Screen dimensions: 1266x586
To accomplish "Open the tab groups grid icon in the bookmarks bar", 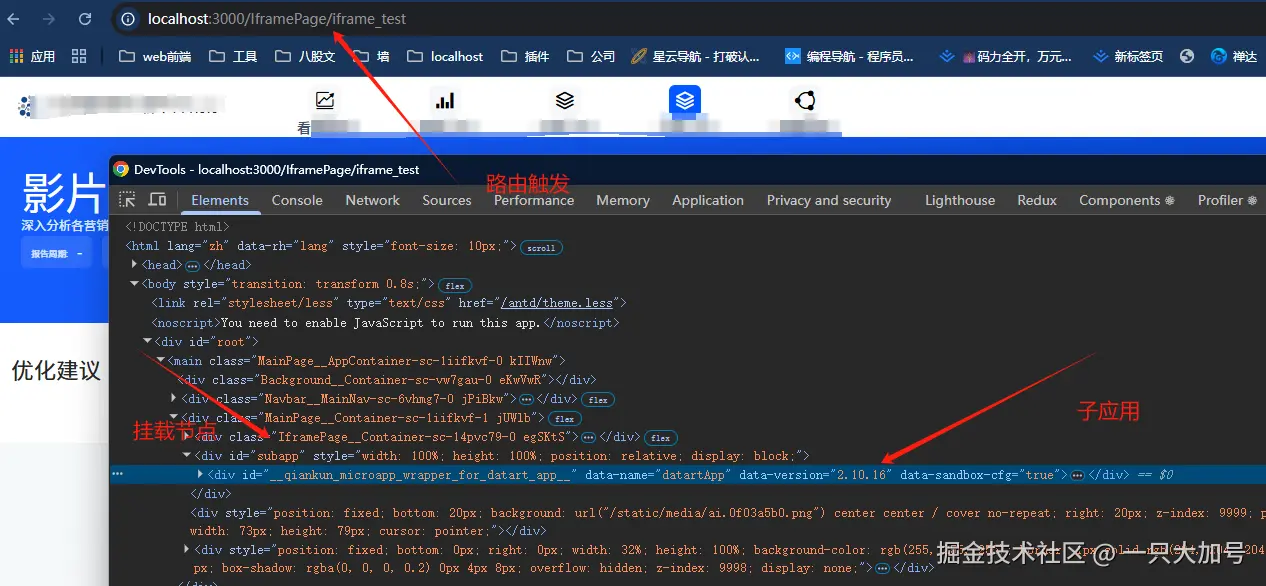I will coord(79,56).
